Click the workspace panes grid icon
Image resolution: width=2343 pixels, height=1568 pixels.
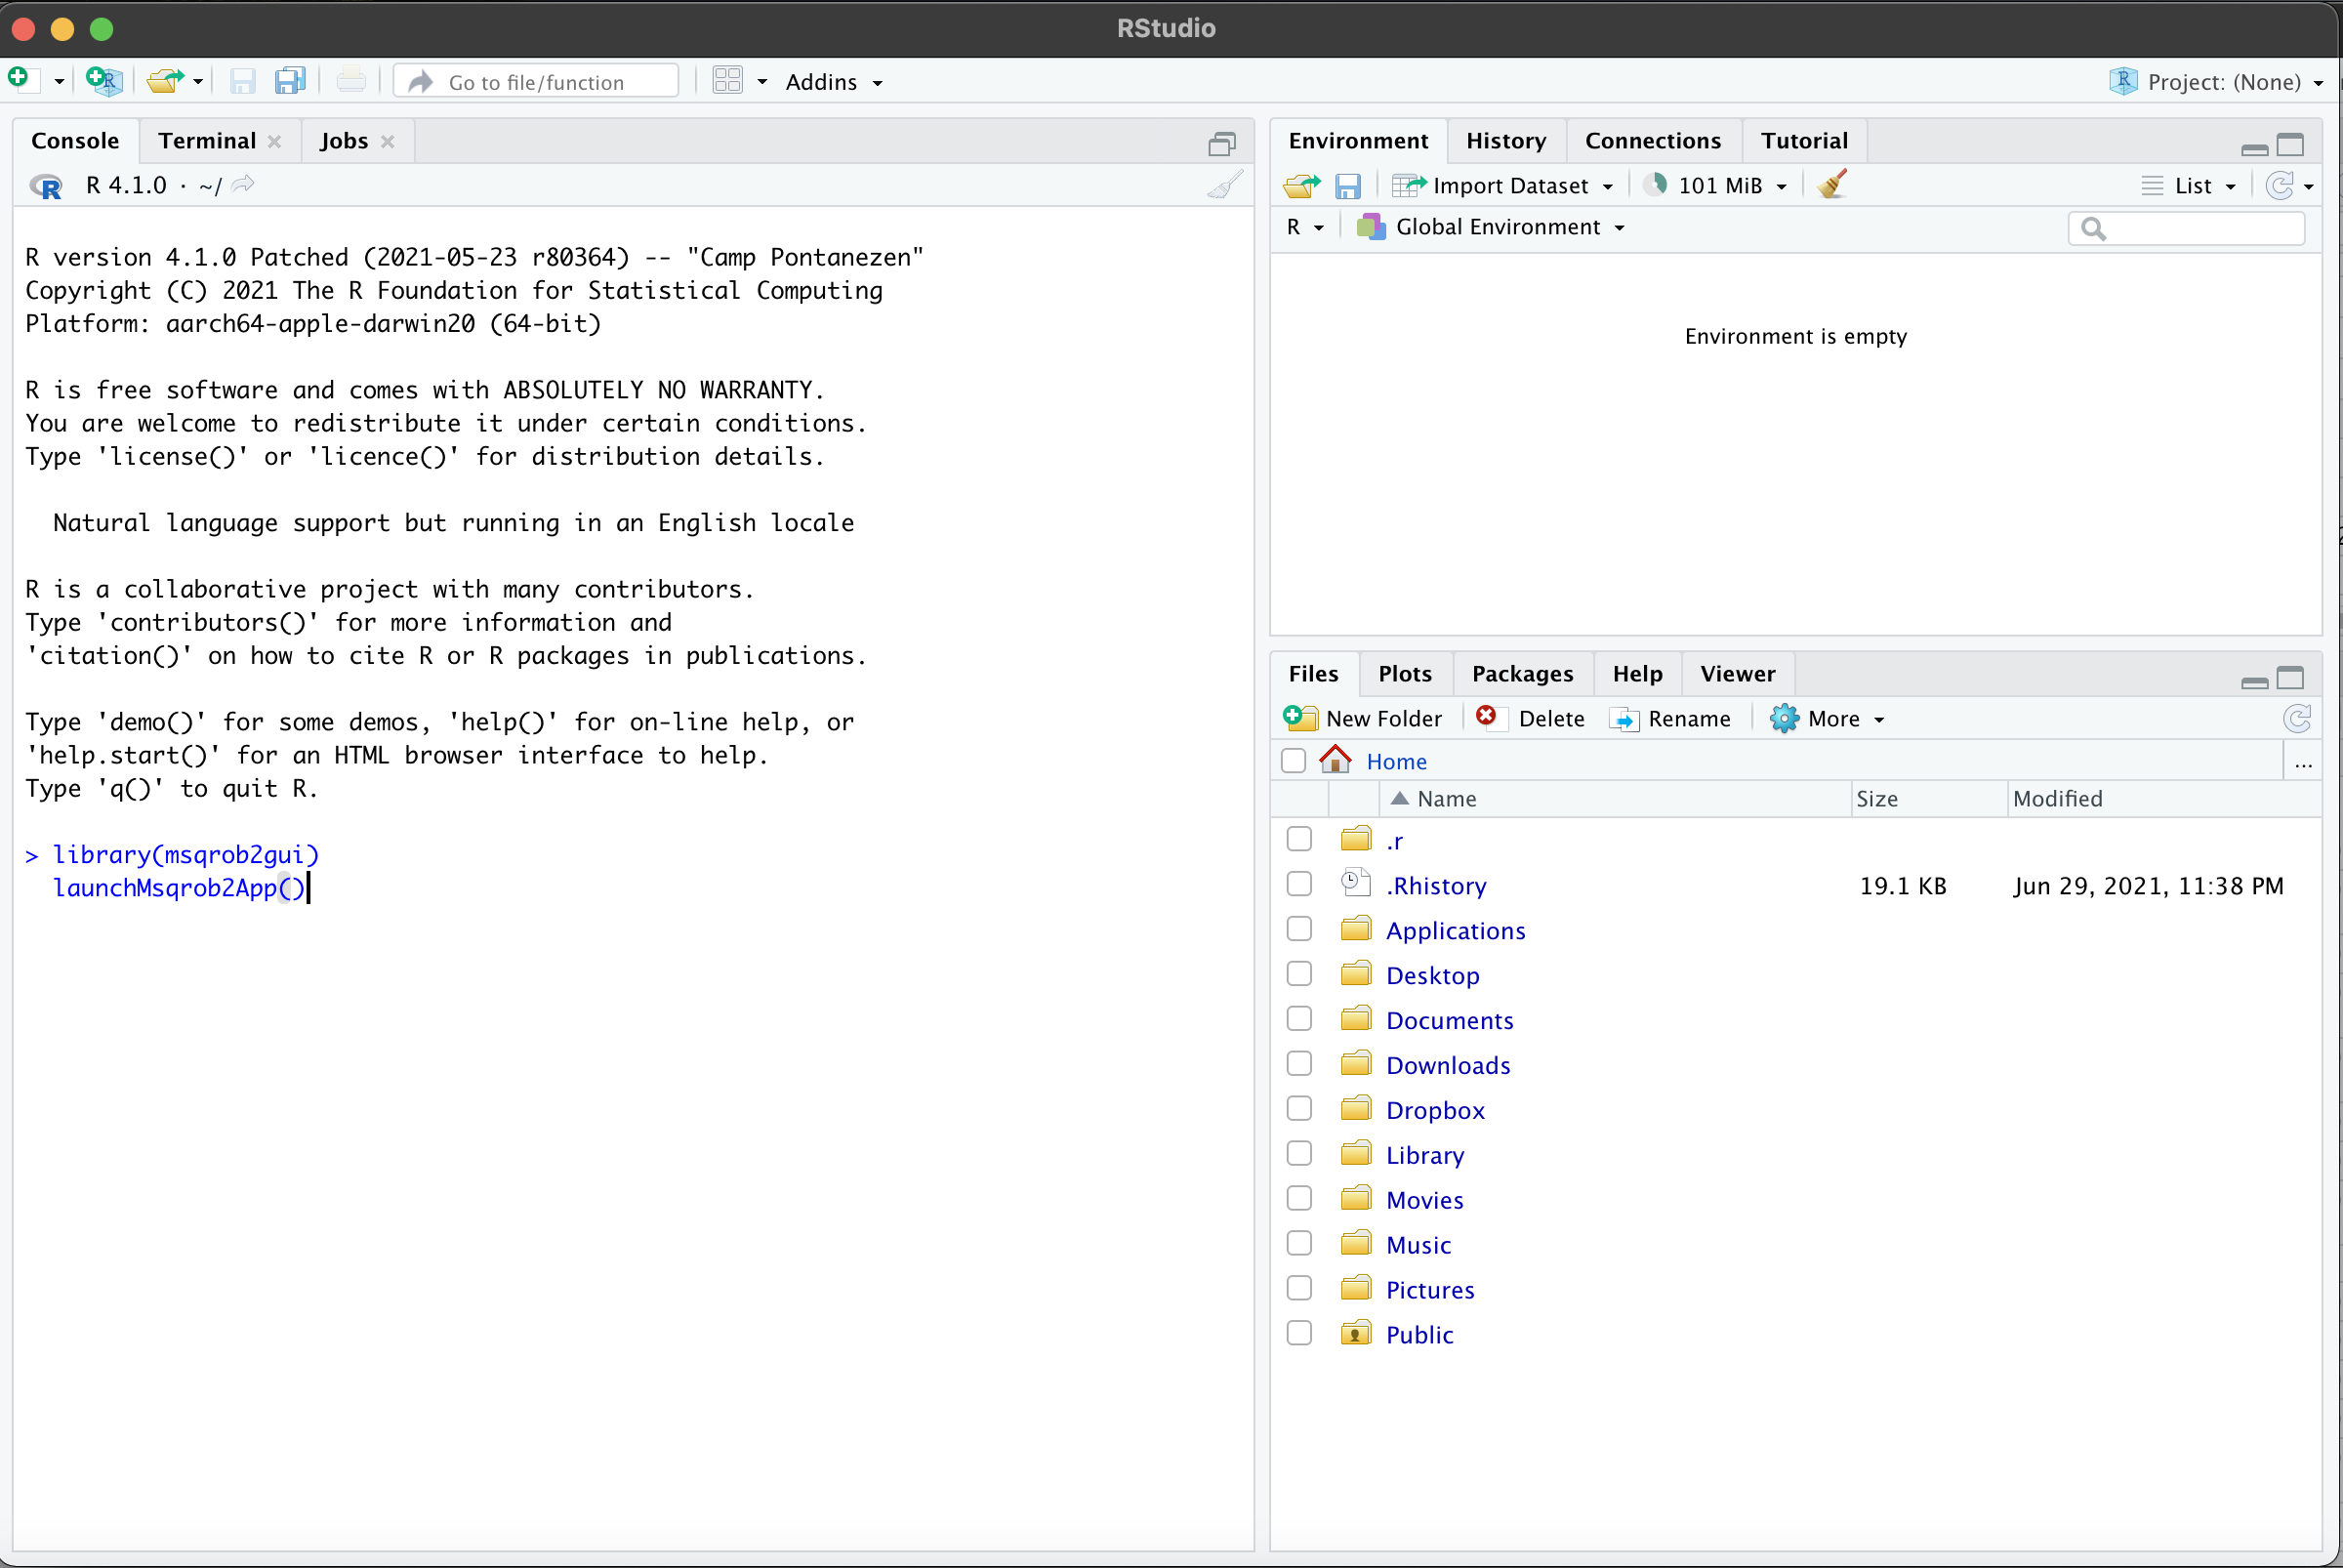click(x=727, y=81)
